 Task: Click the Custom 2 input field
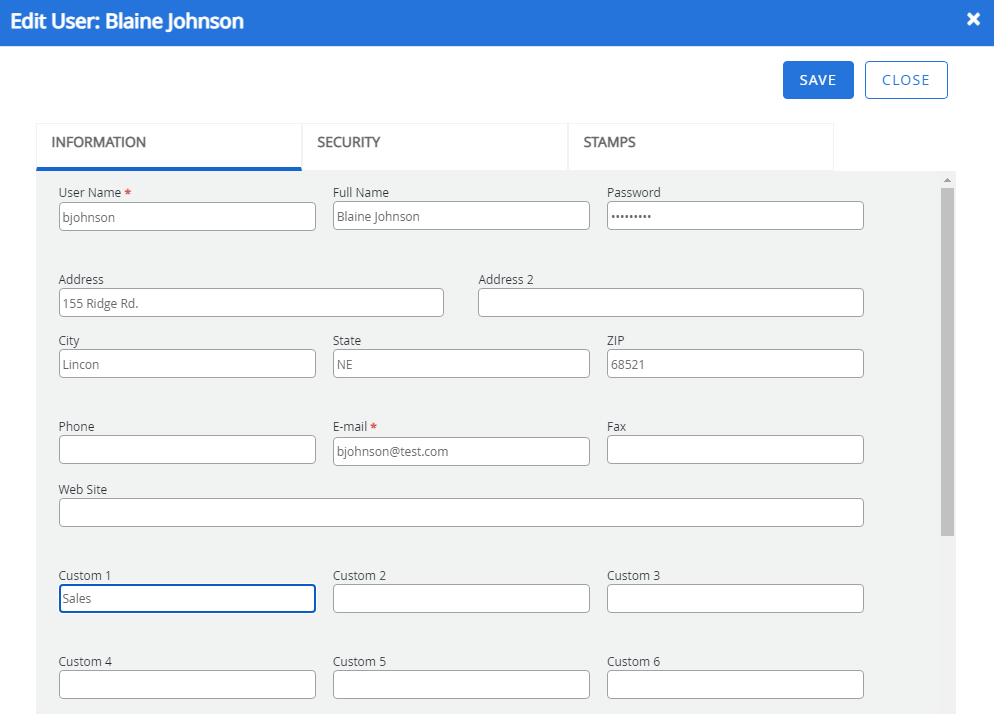point(461,598)
